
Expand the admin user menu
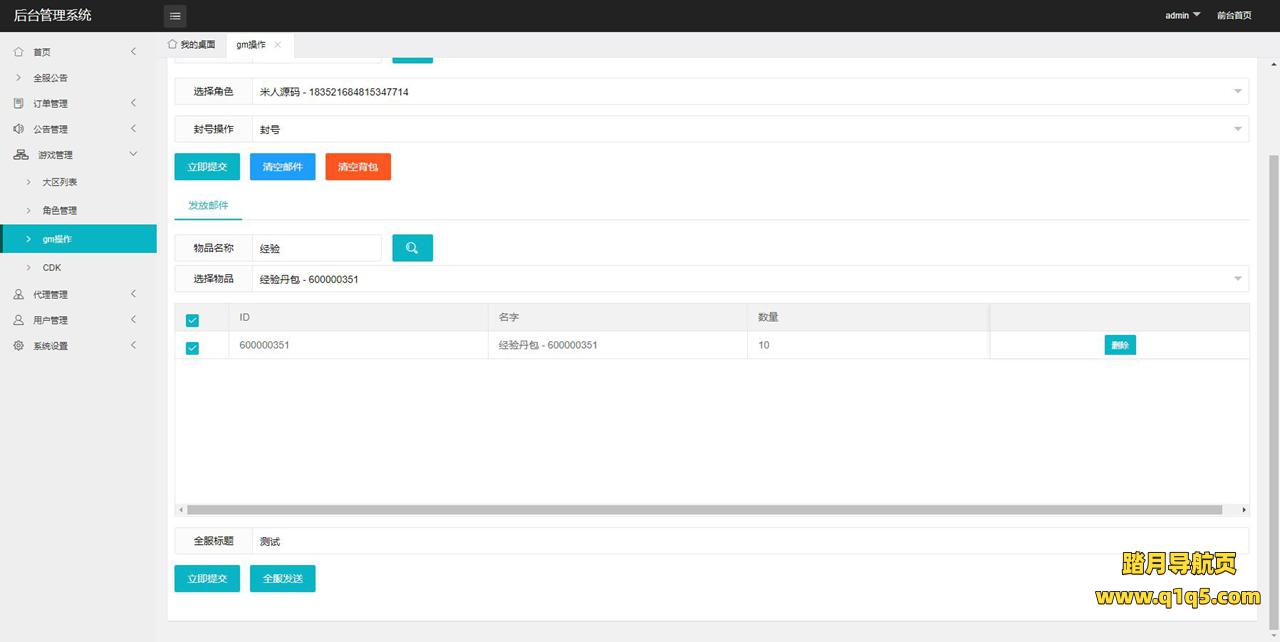(x=1183, y=16)
